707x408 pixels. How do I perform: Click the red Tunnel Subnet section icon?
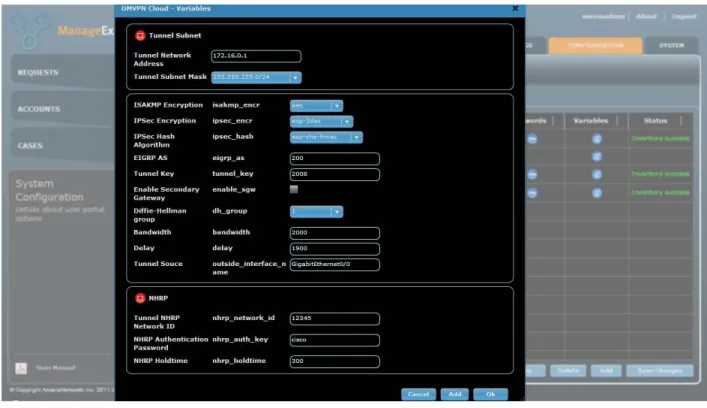(x=140, y=36)
